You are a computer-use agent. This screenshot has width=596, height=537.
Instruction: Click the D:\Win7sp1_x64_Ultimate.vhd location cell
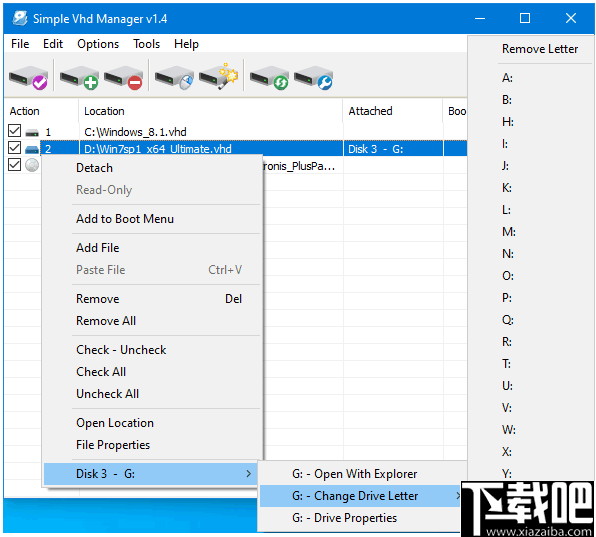pyautogui.click(x=211, y=149)
